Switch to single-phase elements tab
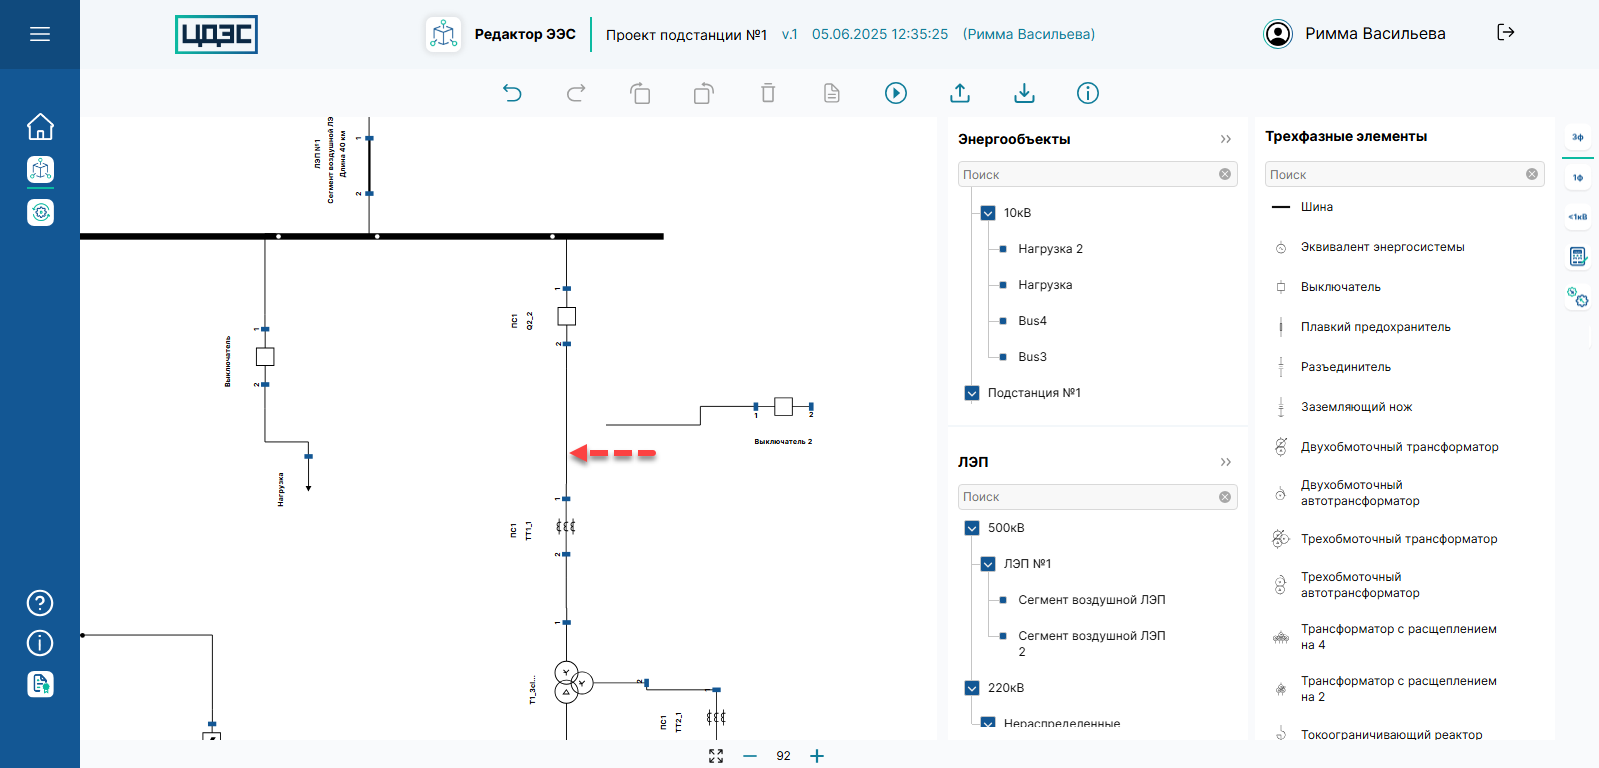Image resolution: width=1599 pixels, height=768 pixels. click(x=1577, y=177)
